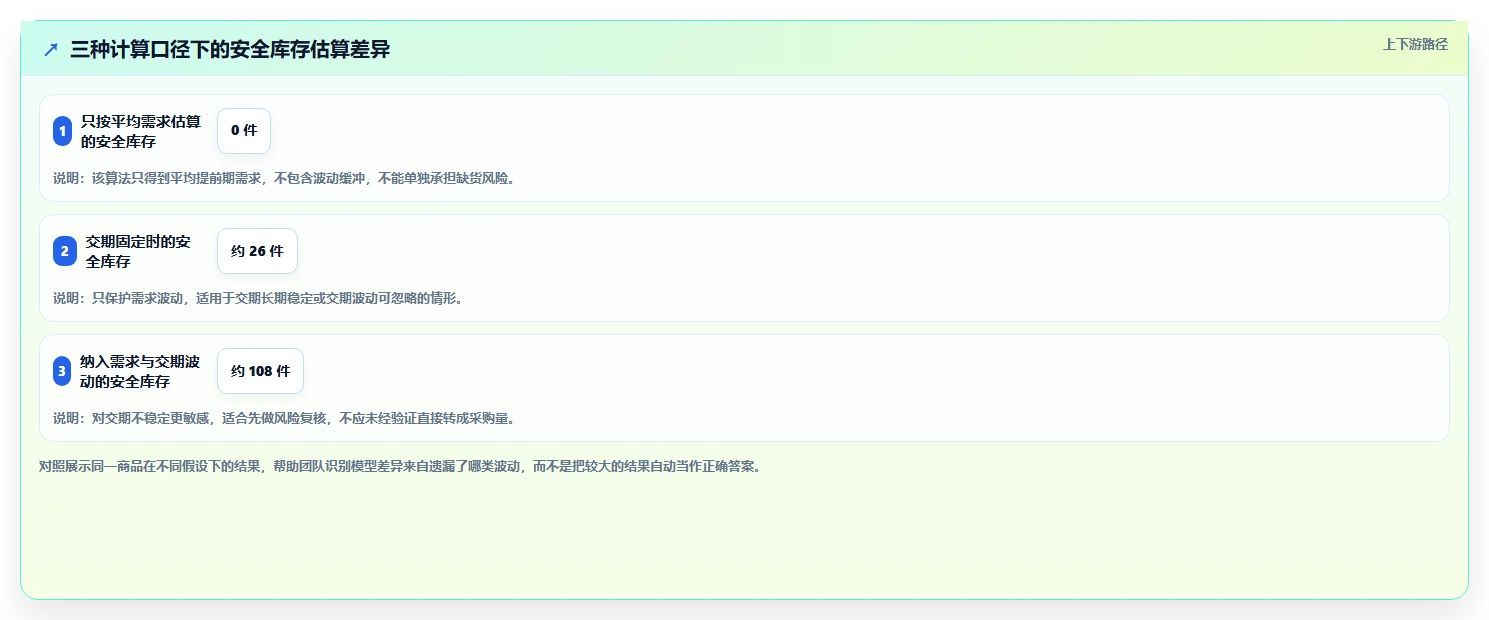This screenshot has height=620, width=1489.
Task: Click the number 1 step badge
Action: (x=62, y=131)
